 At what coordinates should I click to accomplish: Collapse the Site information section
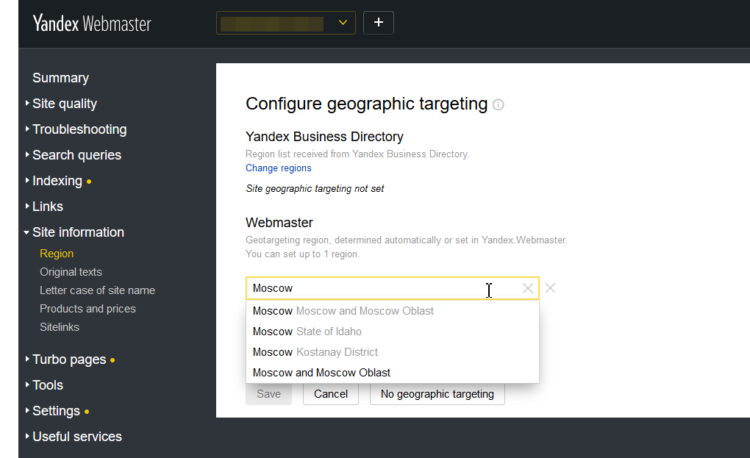[78, 232]
